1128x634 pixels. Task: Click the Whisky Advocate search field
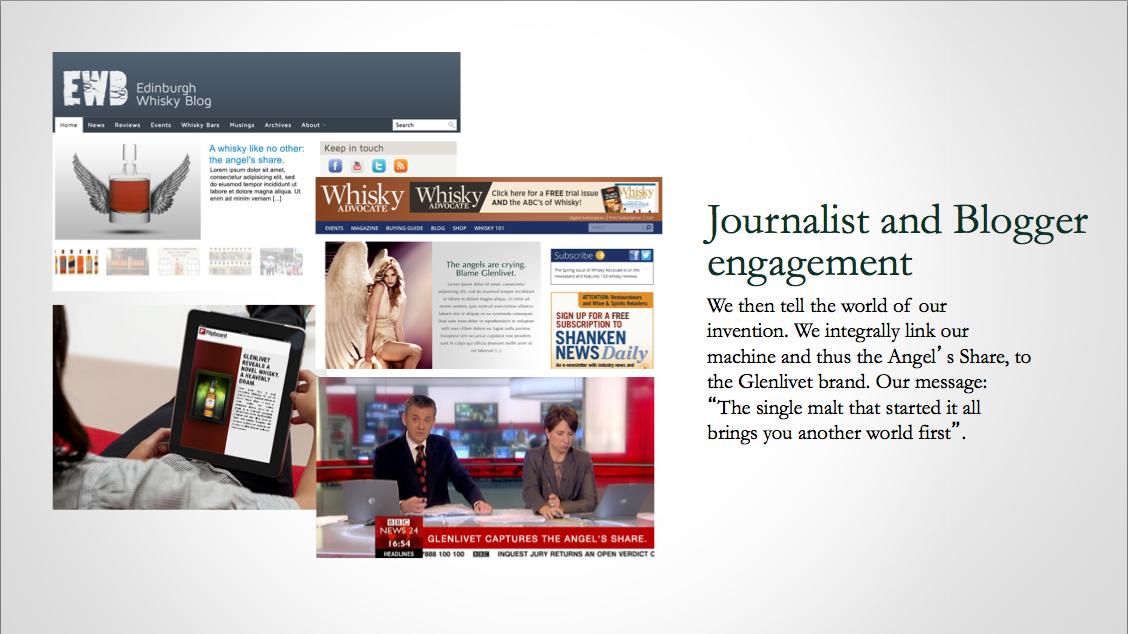pyautogui.click(x=621, y=227)
